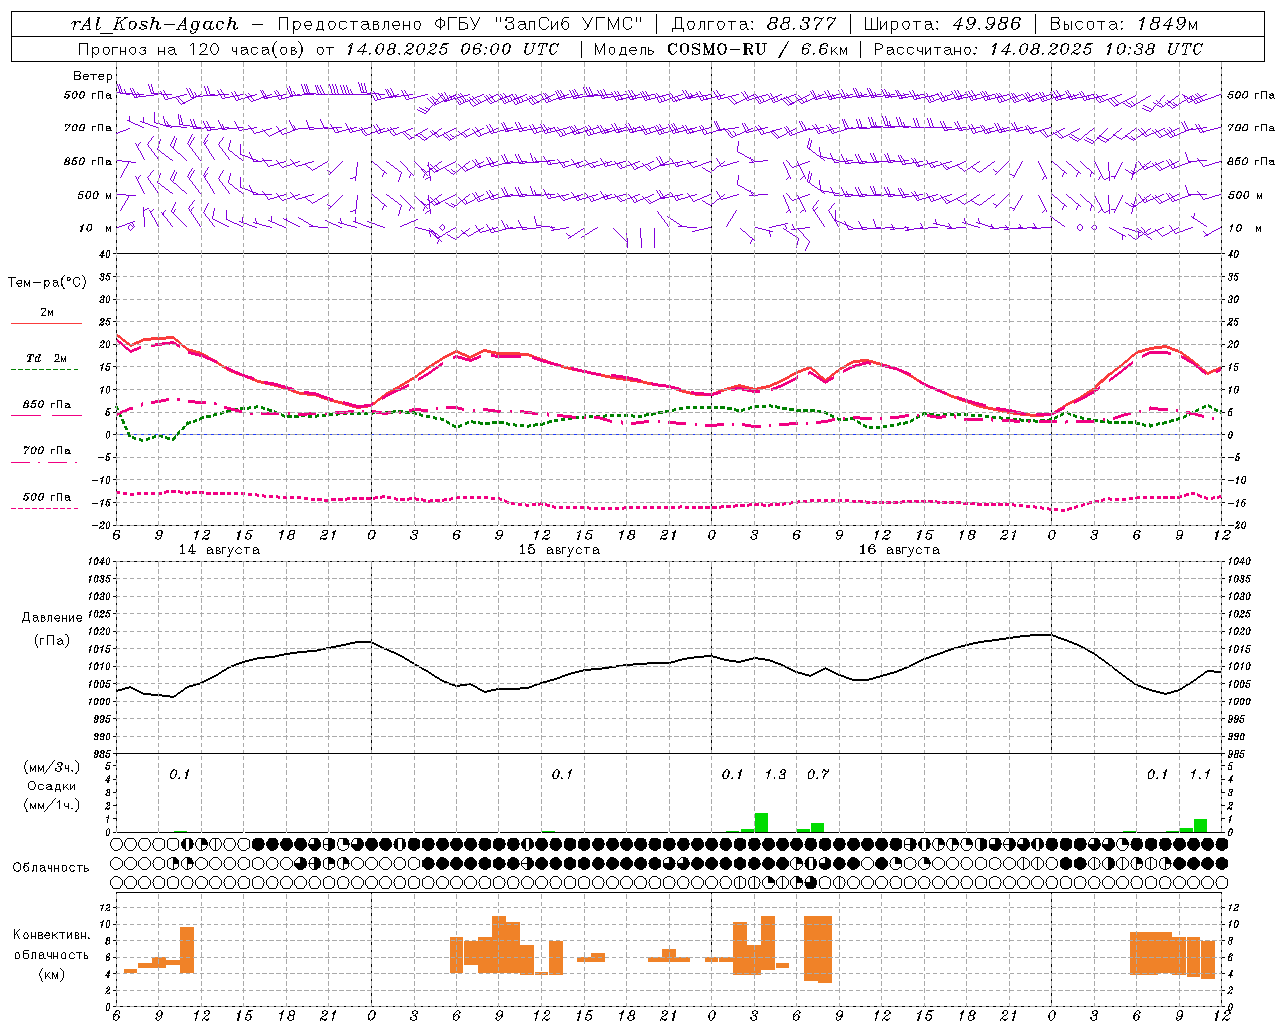Click the Высота: 1849м field
This screenshot has width=1280, height=1024.
pyautogui.click(x=1123, y=24)
